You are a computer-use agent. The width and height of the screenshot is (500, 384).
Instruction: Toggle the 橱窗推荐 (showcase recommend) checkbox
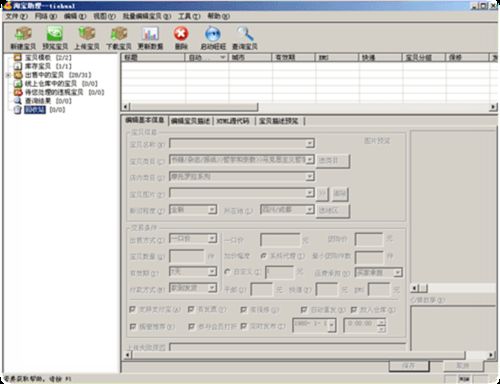pos(132,326)
